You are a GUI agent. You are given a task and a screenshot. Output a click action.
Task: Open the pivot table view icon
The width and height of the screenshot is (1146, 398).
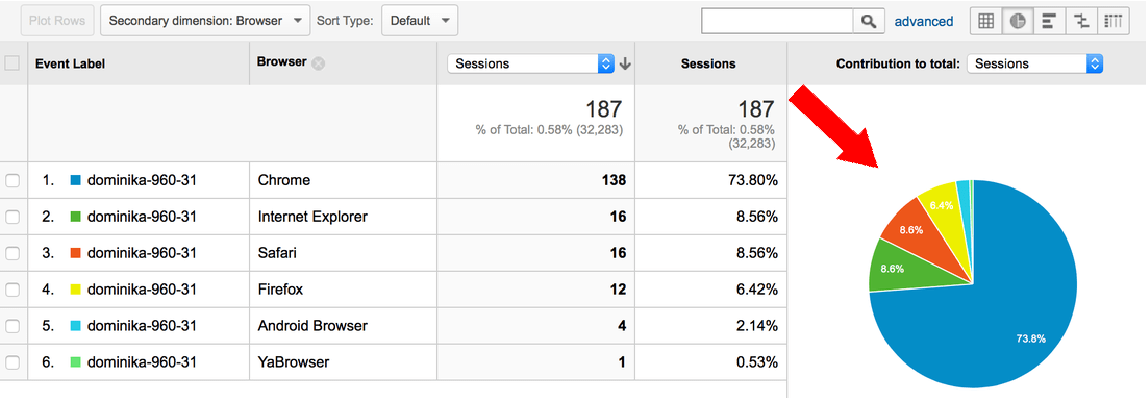coord(1113,21)
